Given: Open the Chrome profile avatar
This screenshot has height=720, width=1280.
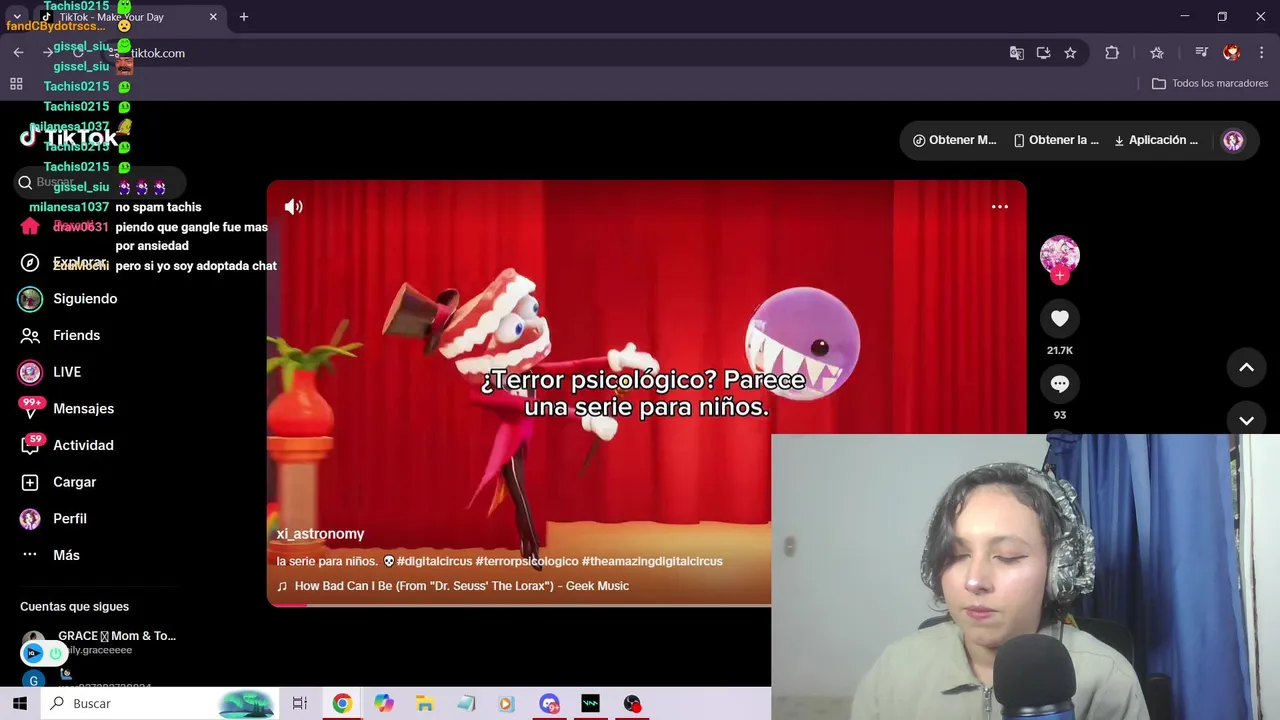Looking at the screenshot, I should click(1231, 53).
